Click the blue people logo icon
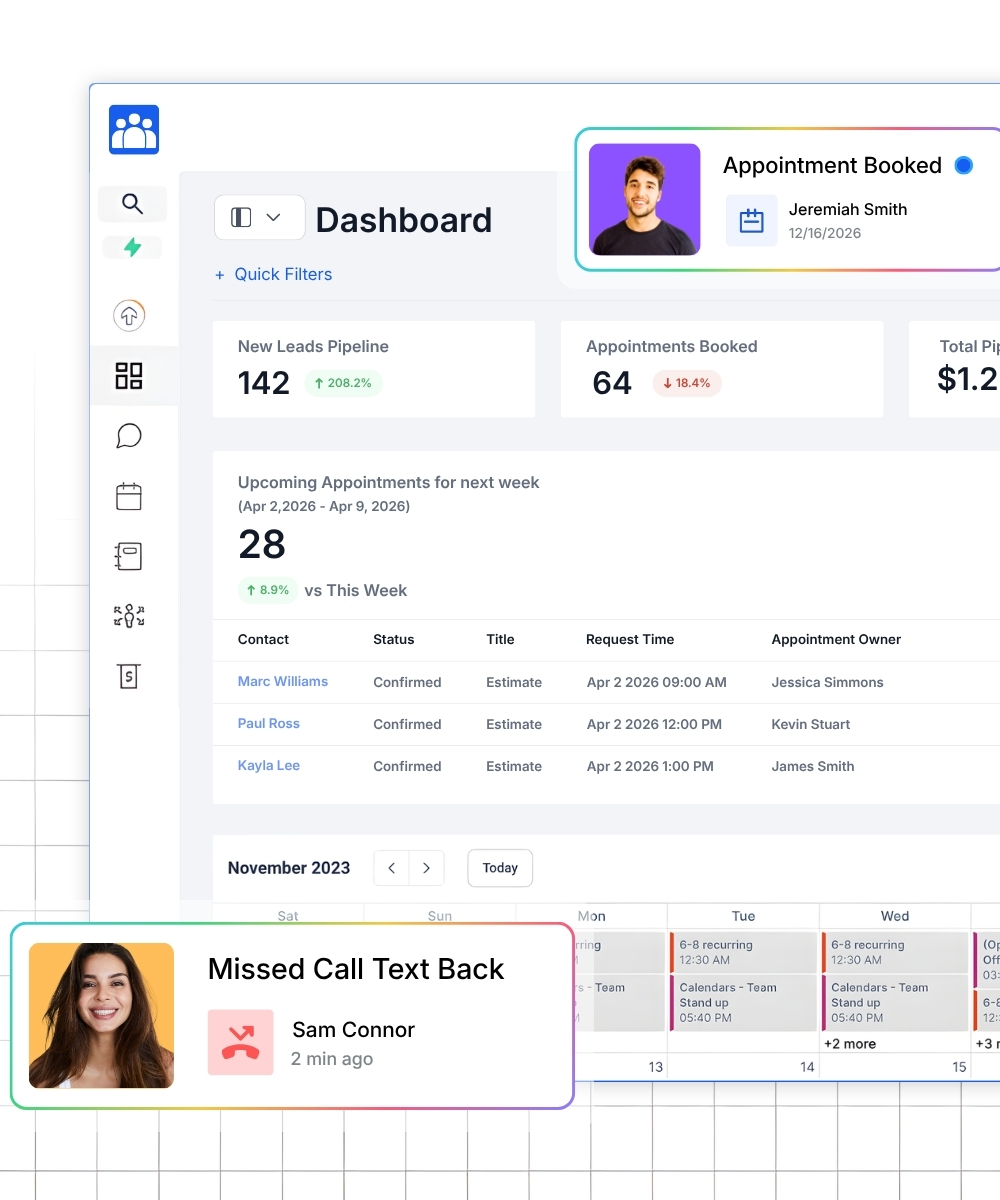 coord(134,130)
